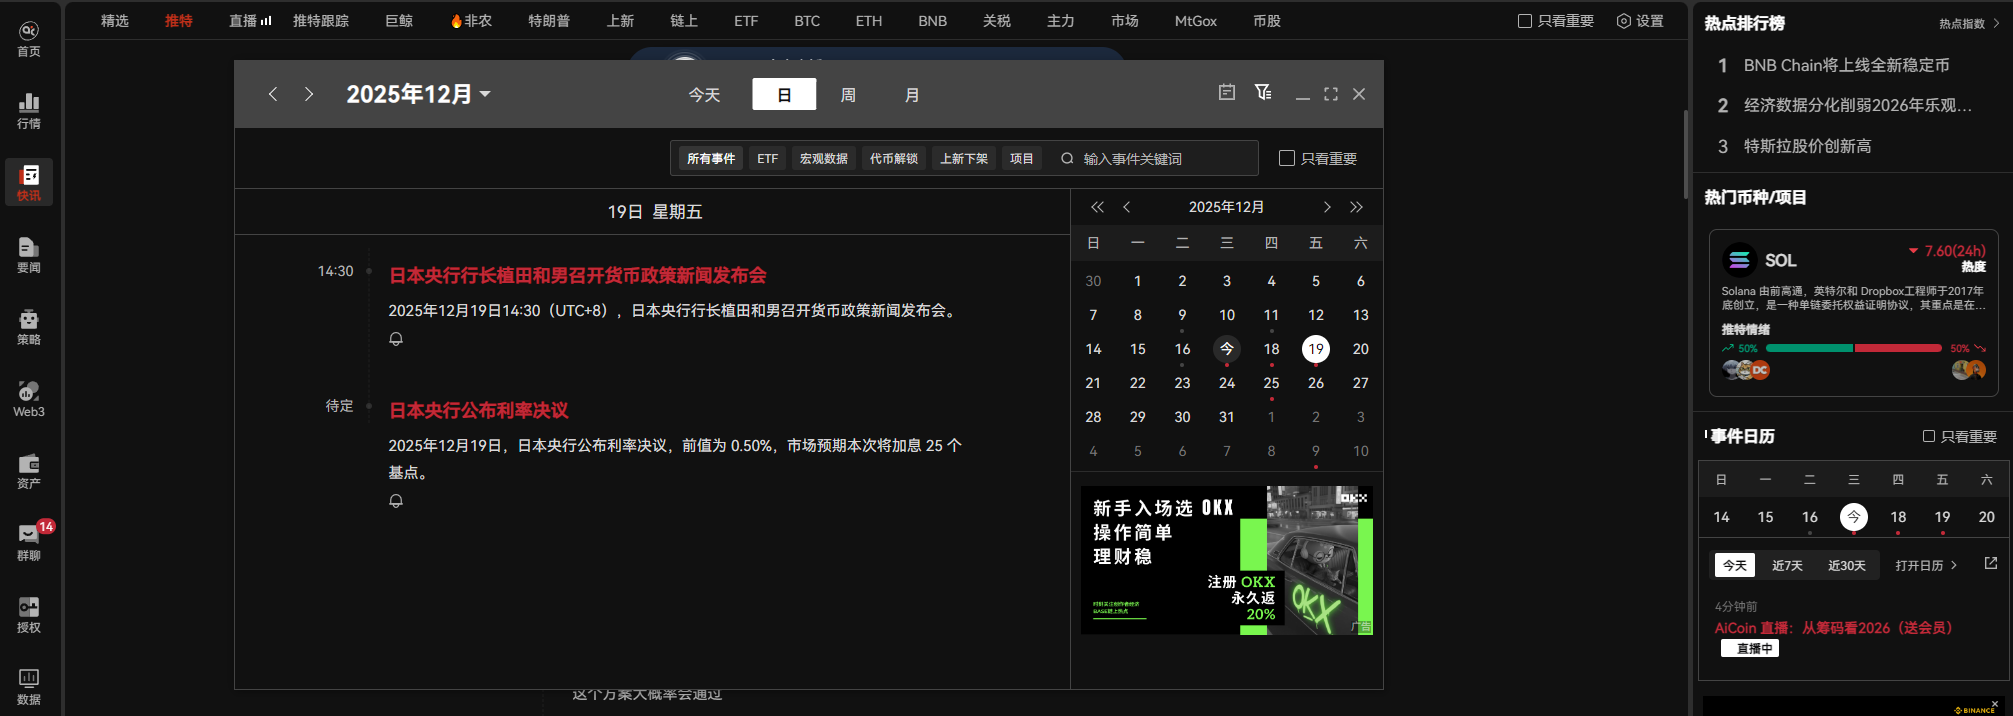Click the search magnifier in keyword field
The height and width of the screenshot is (716, 2013).
1067,158
